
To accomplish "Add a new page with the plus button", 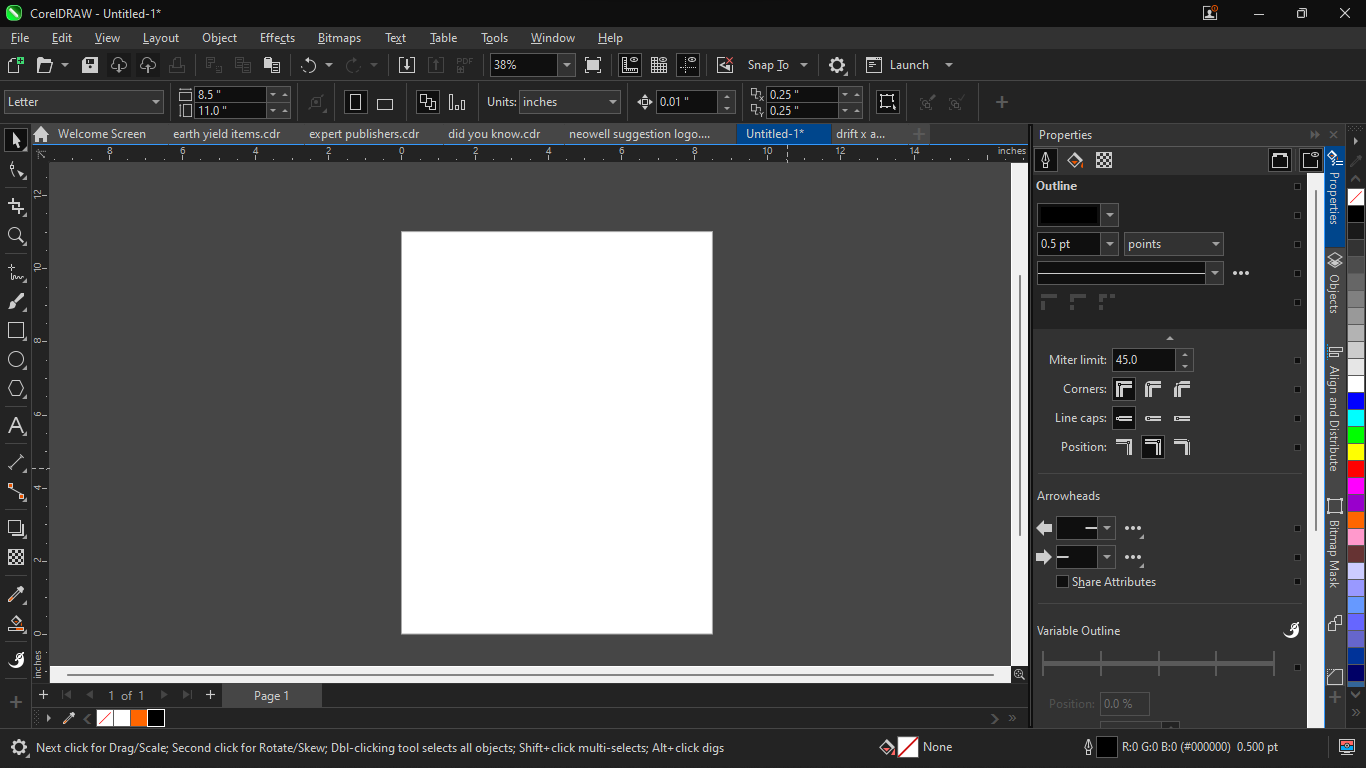I will (x=43, y=694).
